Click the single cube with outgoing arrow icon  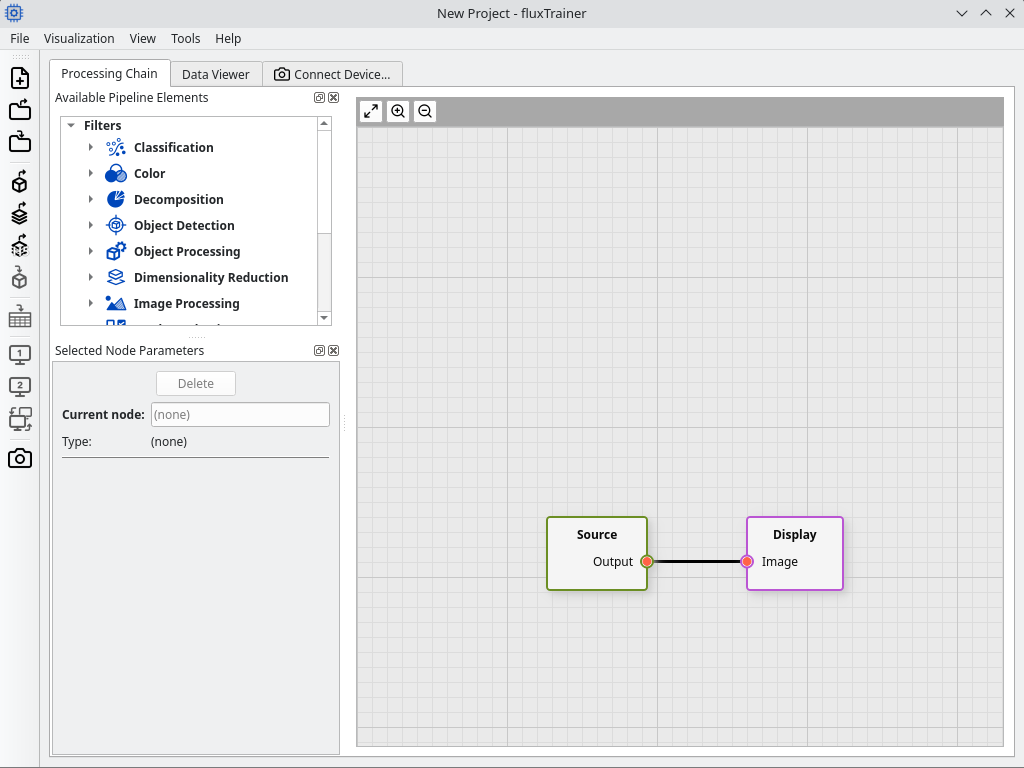click(x=20, y=182)
